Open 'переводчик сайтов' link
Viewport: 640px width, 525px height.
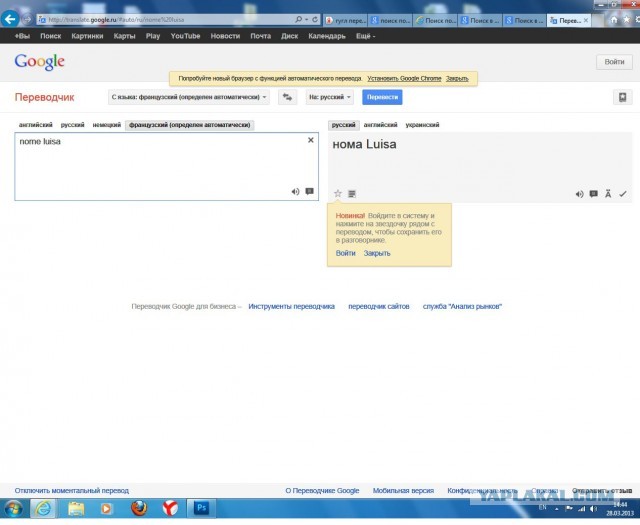tap(378, 307)
